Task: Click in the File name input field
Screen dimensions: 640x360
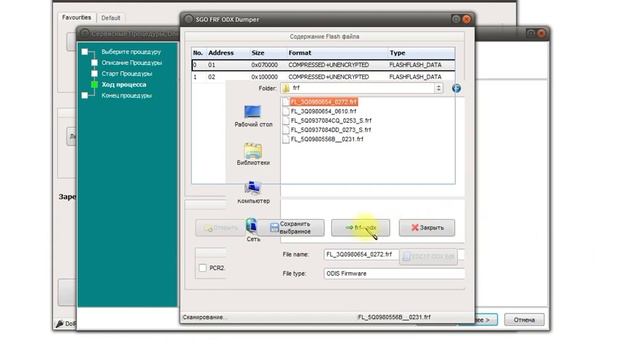Action: [361, 254]
